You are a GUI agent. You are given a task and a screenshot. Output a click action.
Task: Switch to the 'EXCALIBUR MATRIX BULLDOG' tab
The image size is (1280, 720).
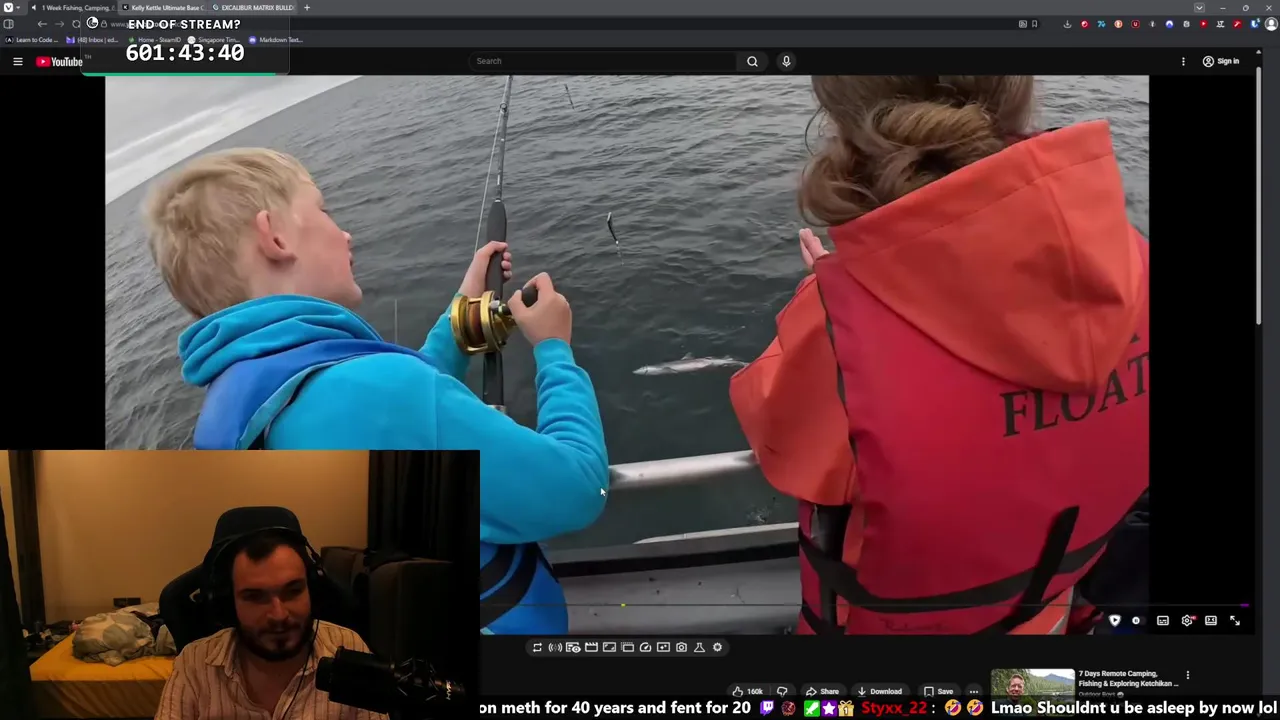point(254,7)
